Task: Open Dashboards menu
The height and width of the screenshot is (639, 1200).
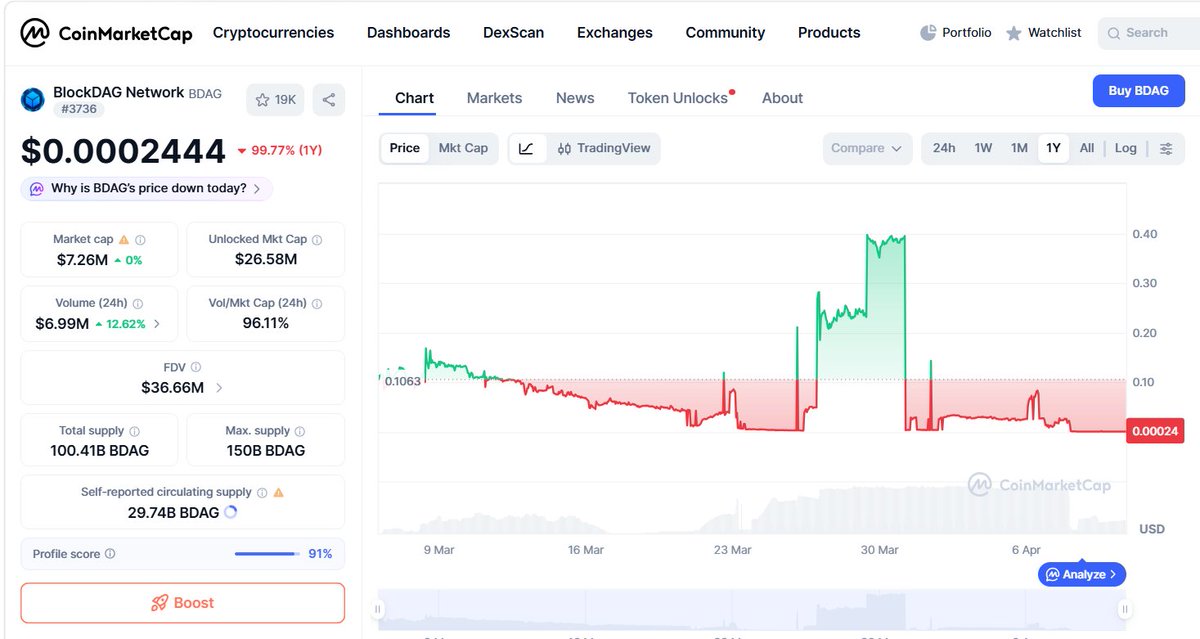Action: pos(409,33)
